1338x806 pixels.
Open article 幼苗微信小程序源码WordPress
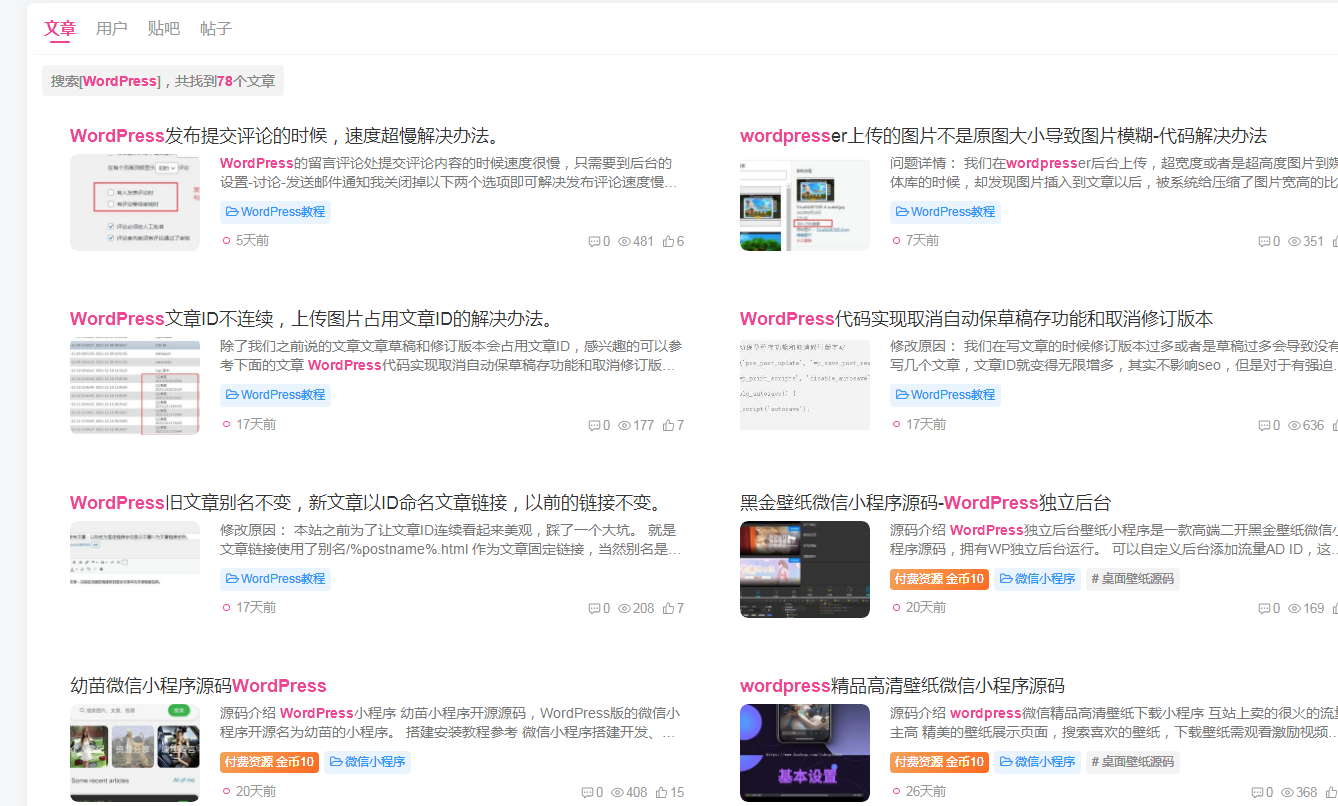[x=198, y=686]
